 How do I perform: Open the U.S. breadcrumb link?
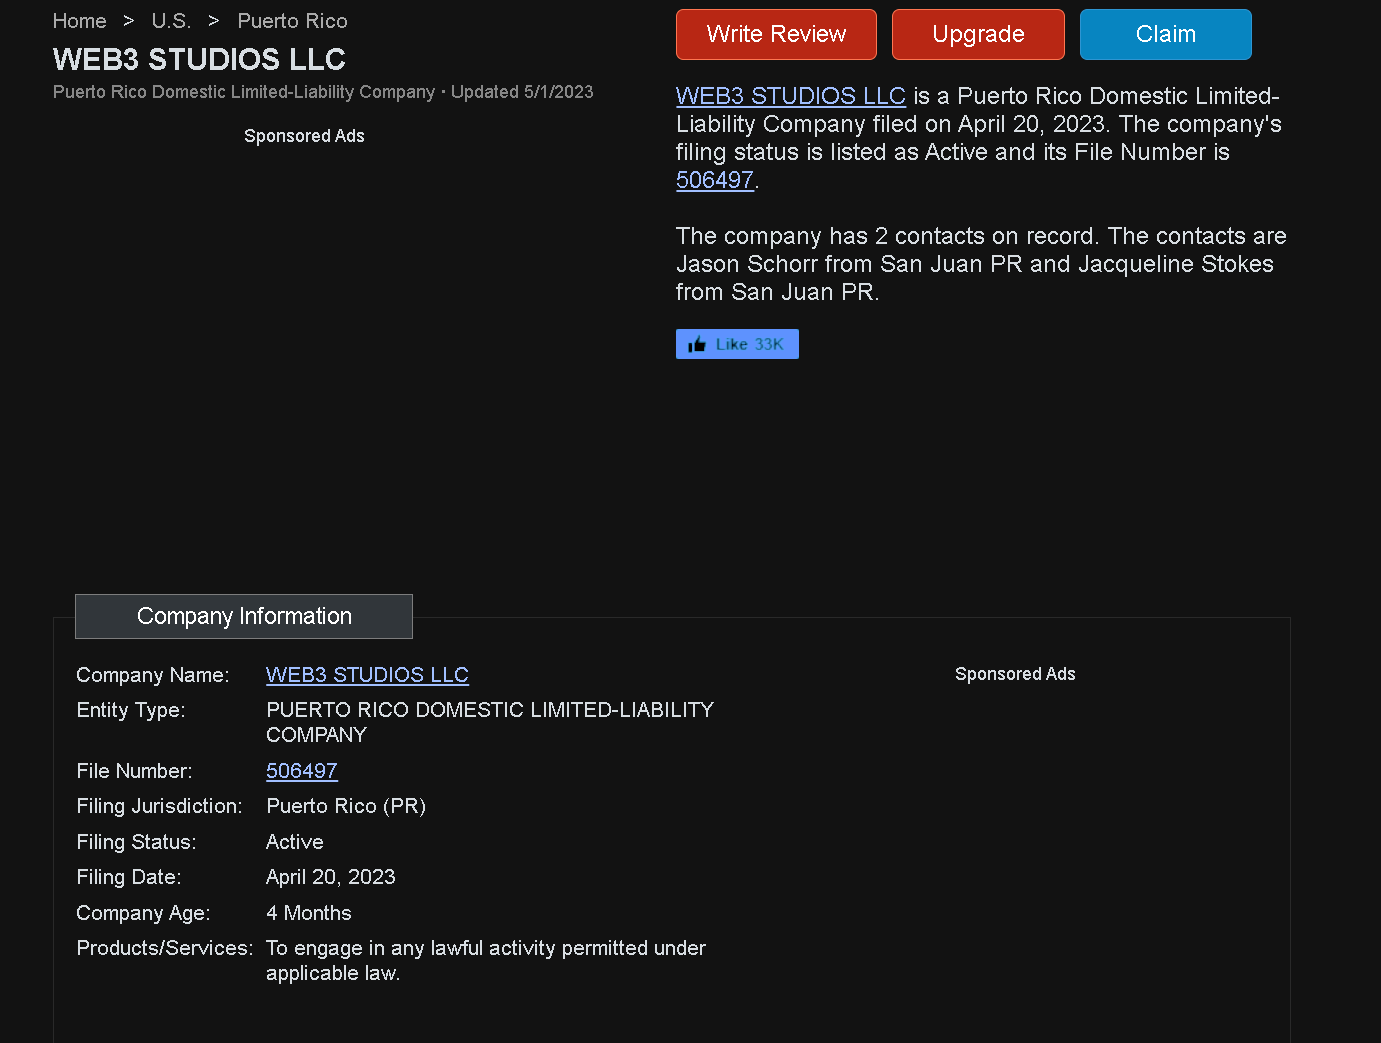point(171,21)
